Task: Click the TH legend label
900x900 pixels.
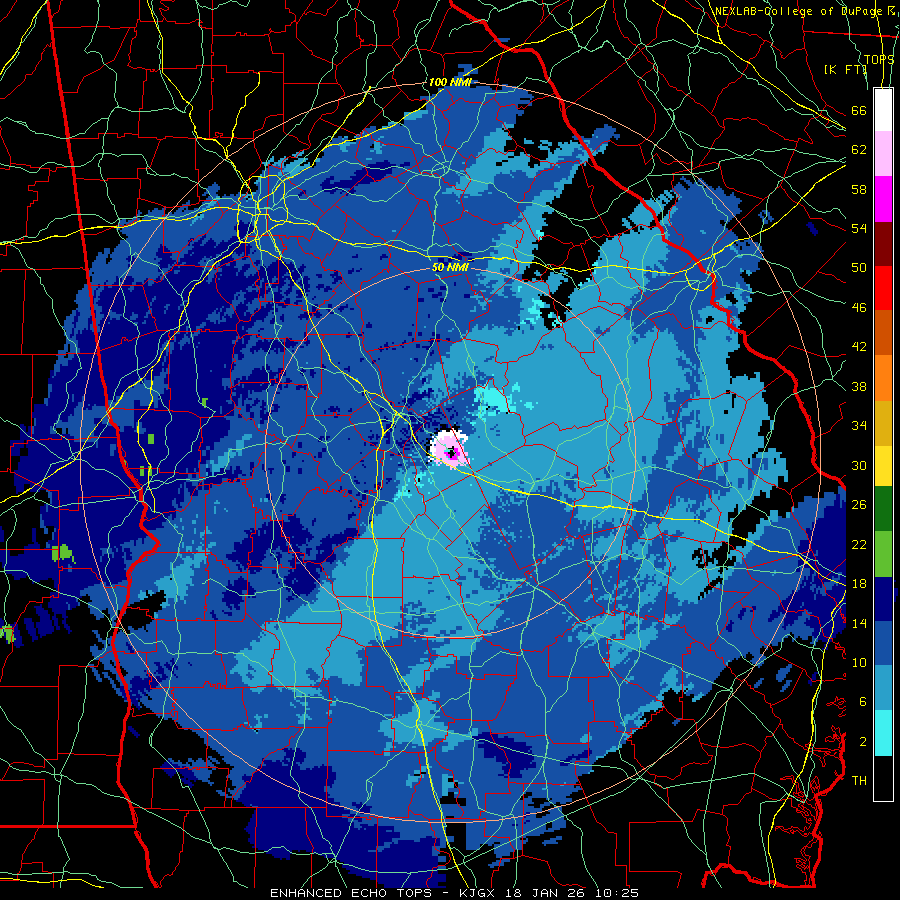Action: point(859,780)
